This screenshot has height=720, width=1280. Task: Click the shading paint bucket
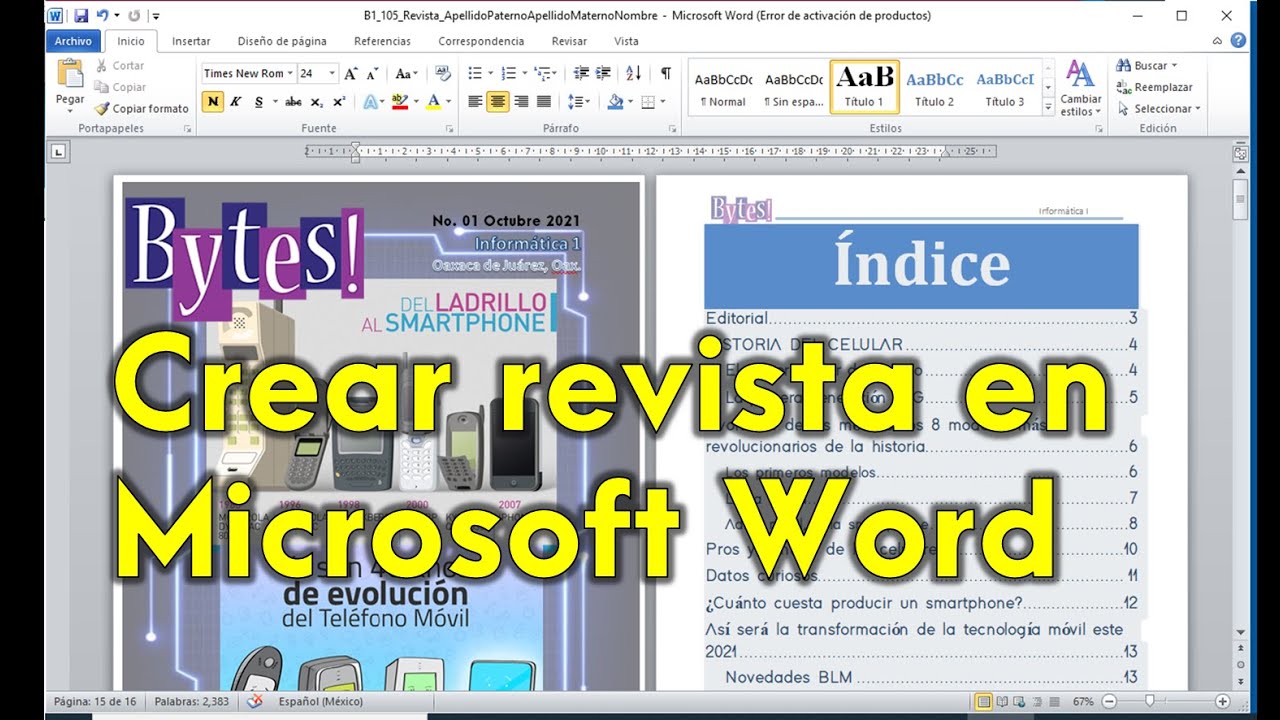615,101
